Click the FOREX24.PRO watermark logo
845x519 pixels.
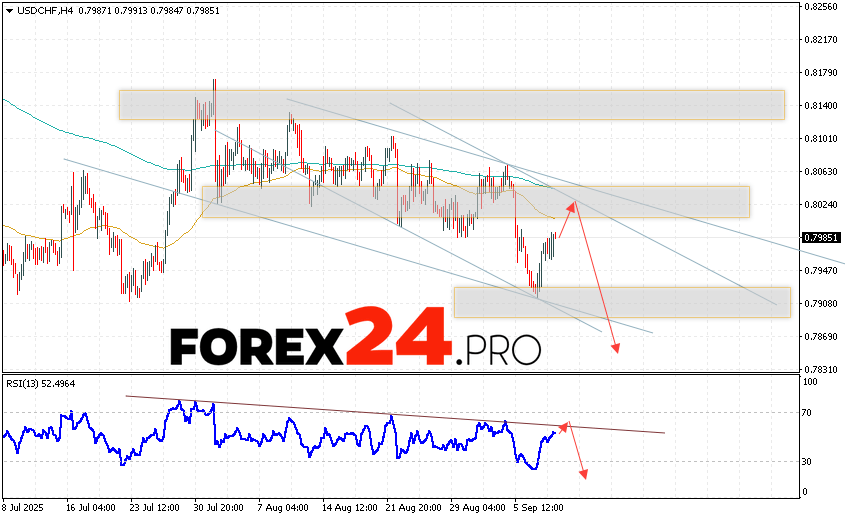click(355, 346)
